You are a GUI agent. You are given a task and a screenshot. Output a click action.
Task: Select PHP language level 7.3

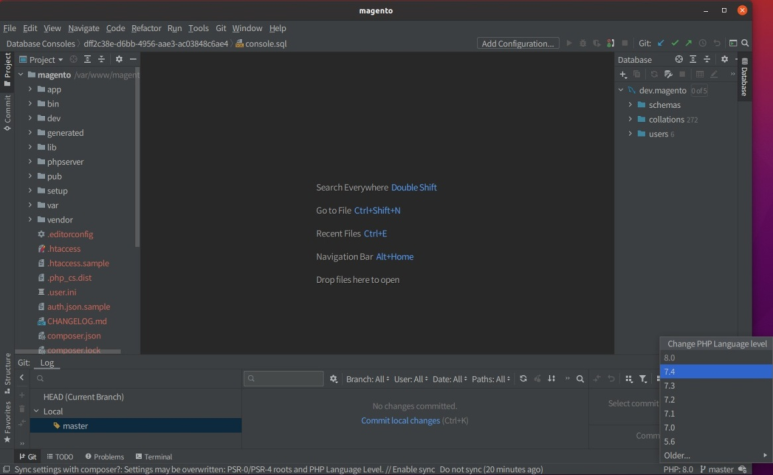(716, 385)
